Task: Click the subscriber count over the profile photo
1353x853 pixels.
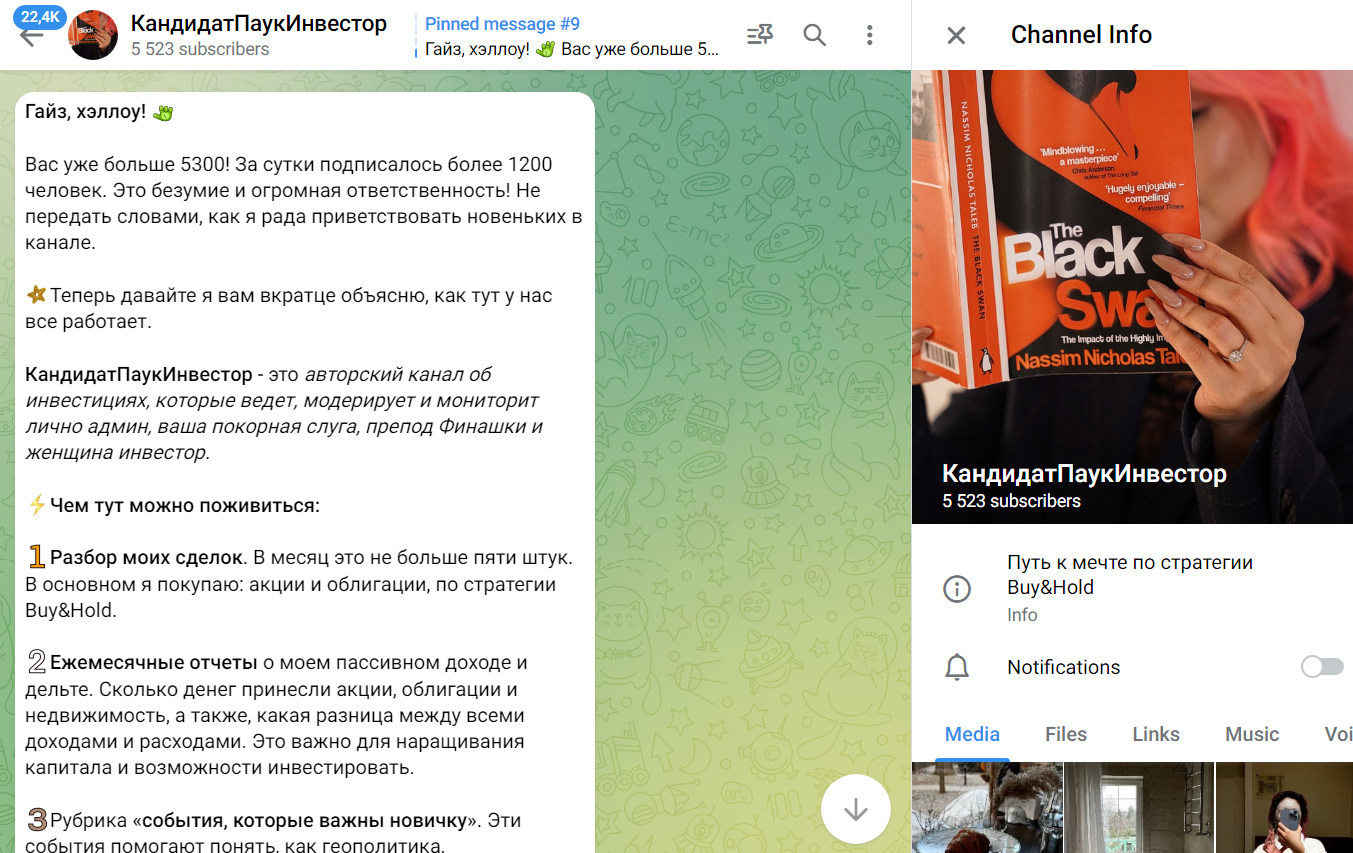Action: (1012, 501)
